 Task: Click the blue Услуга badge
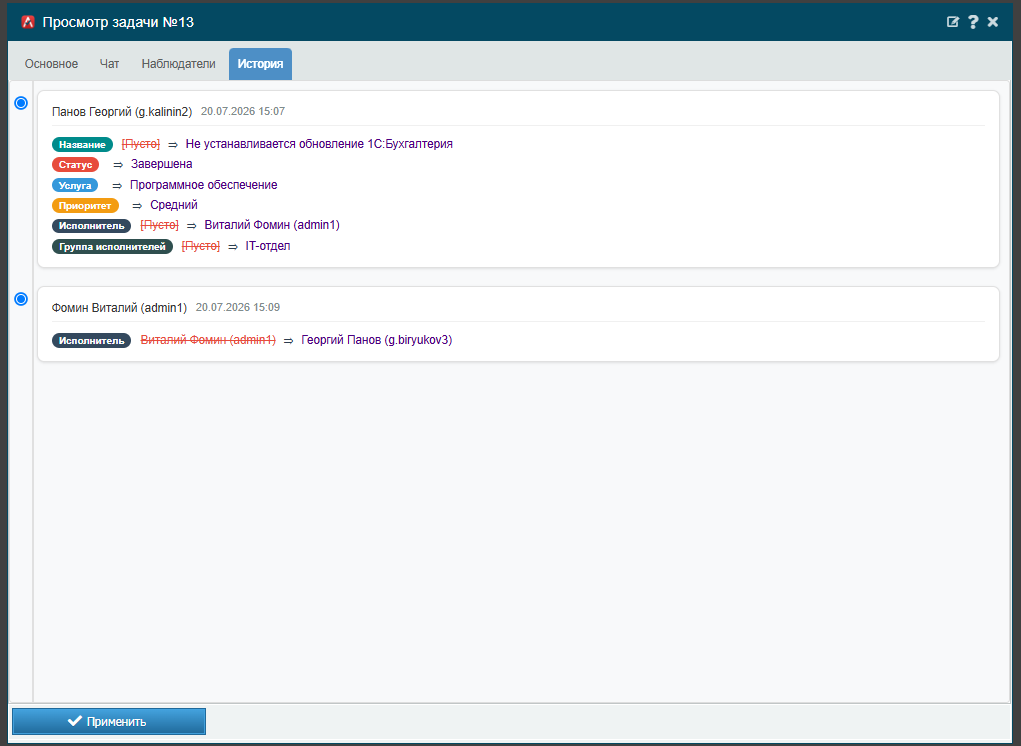click(75, 186)
